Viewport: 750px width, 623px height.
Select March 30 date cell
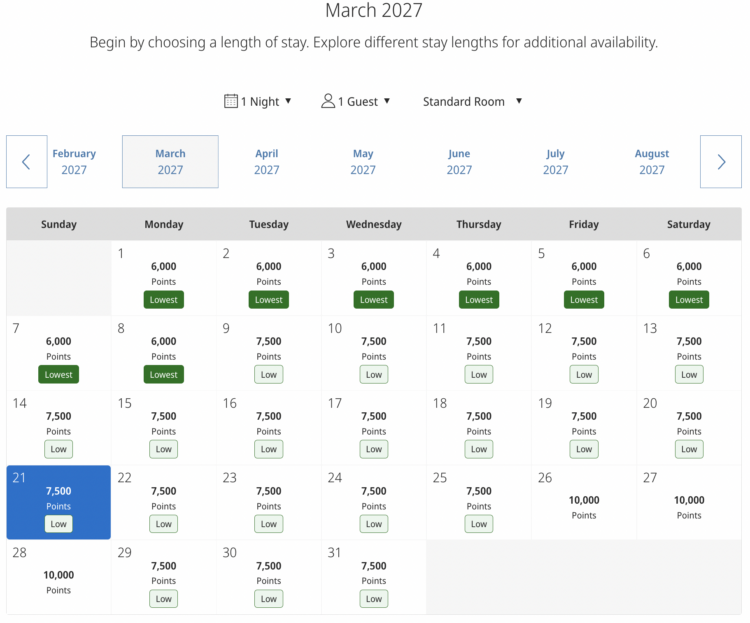[x=269, y=577]
